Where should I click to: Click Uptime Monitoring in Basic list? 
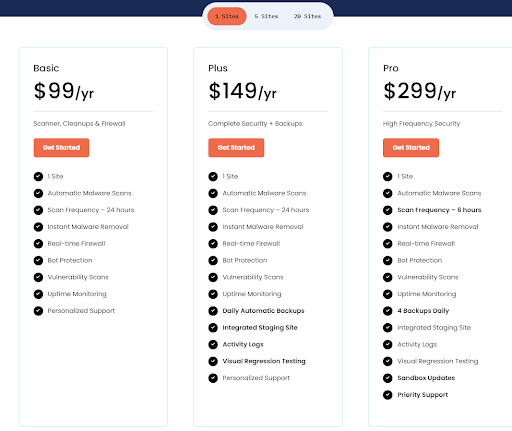[x=77, y=294]
